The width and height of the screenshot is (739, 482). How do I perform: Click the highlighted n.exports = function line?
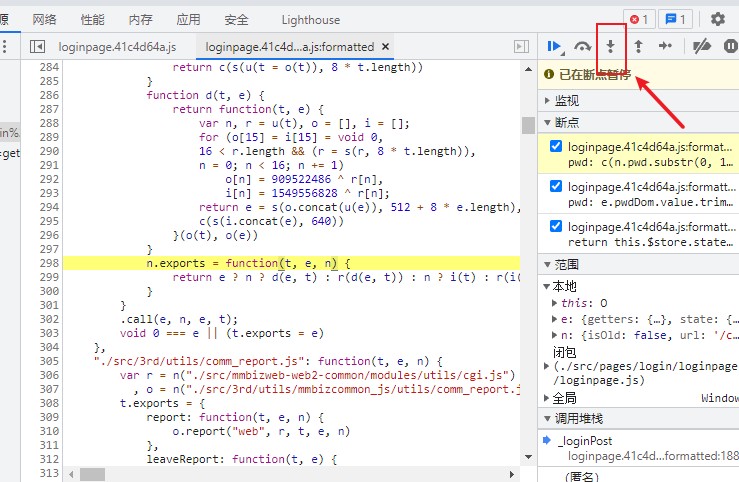tap(291, 263)
